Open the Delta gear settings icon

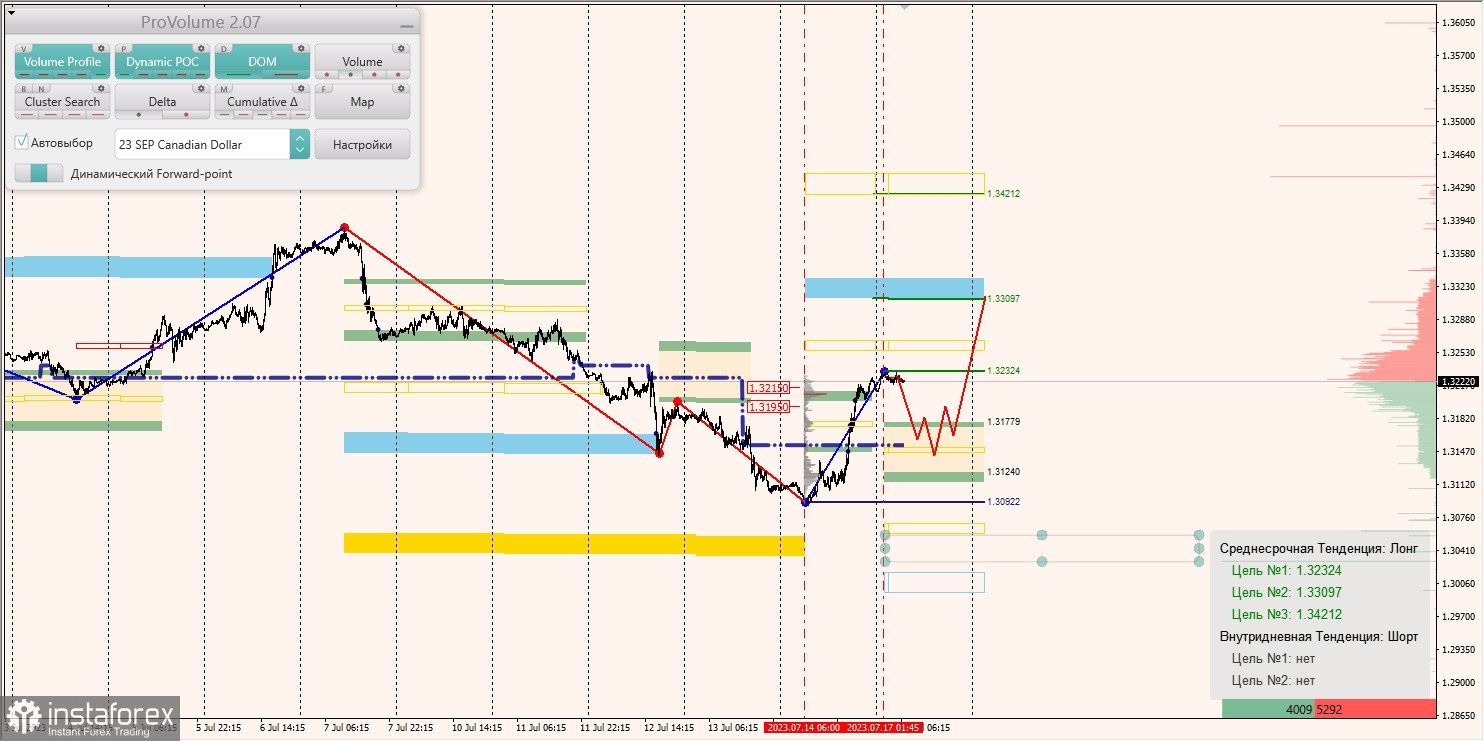[201, 88]
